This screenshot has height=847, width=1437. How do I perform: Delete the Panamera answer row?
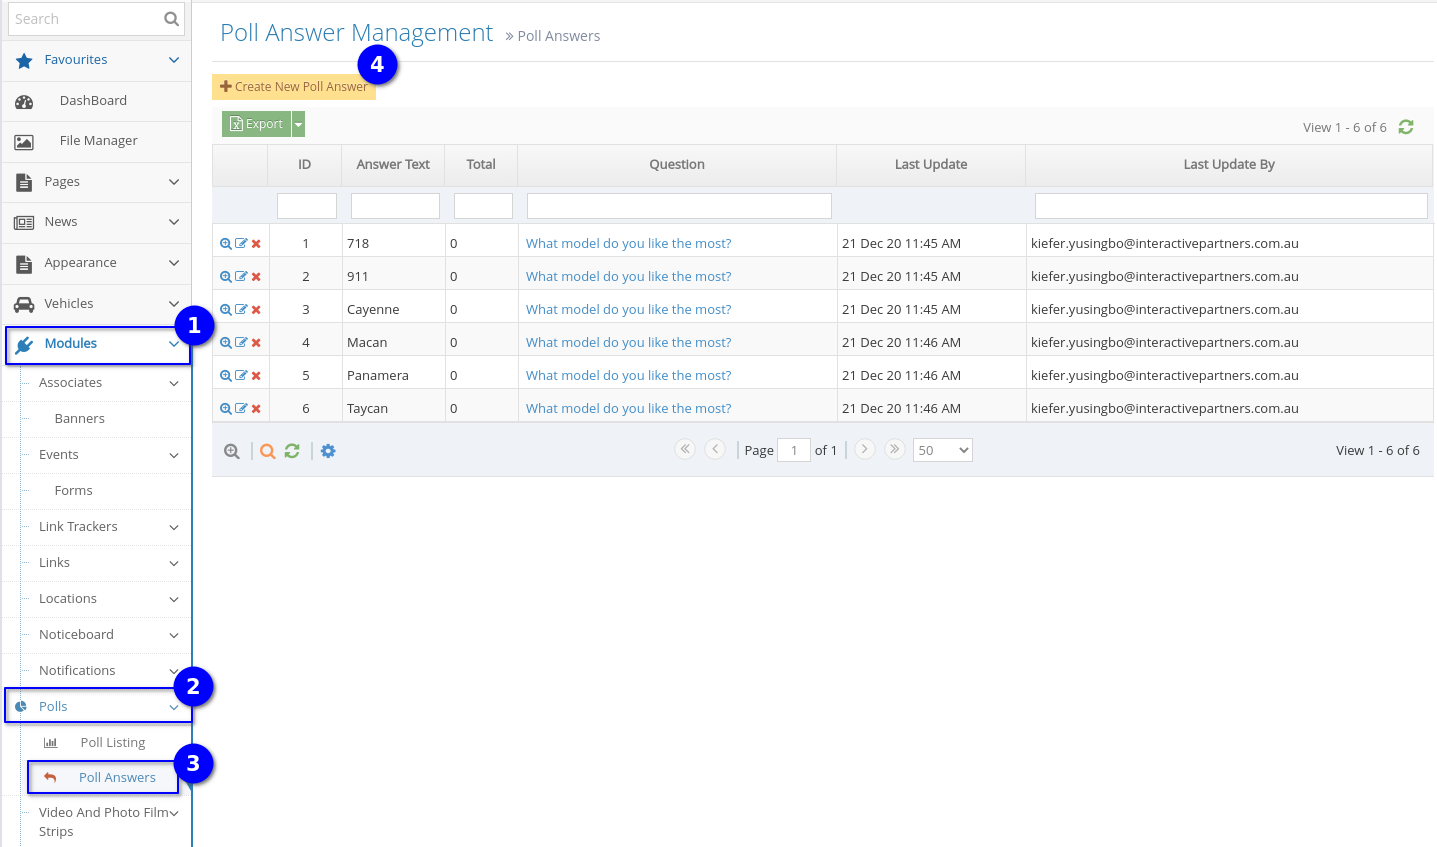tap(256, 376)
